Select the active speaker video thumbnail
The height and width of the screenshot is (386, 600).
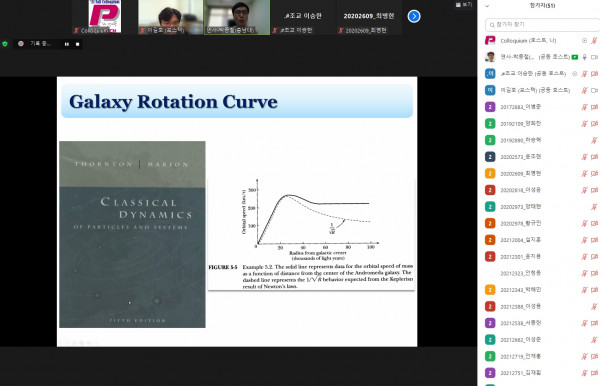(237, 17)
